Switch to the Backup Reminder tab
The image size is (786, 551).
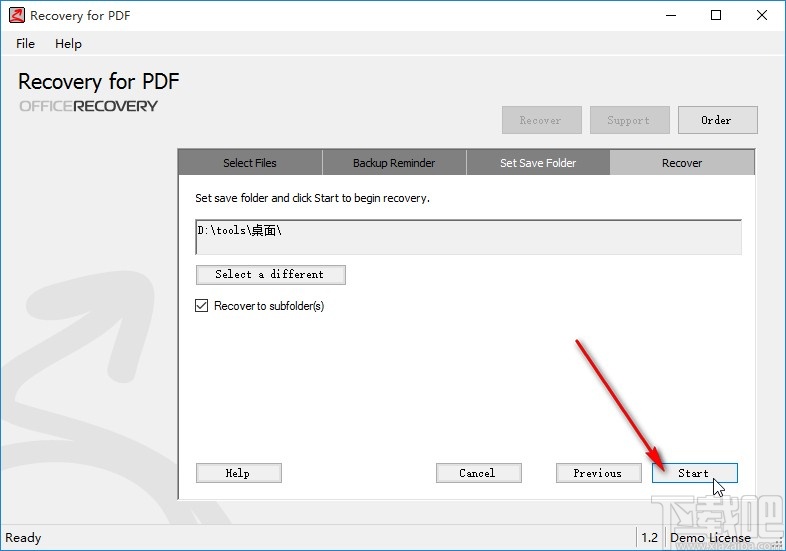pyautogui.click(x=394, y=162)
